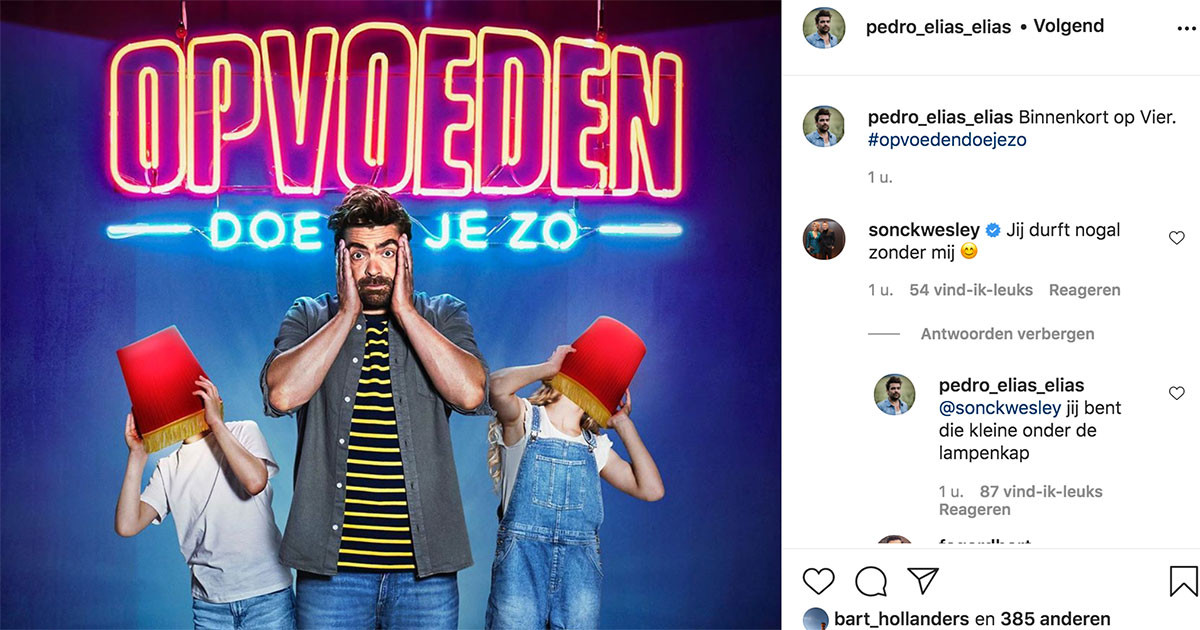The height and width of the screenshot is (630, 1200).
Task: Like the post with the heart icon
Action: pyautogui.click(x=818, y=581)
